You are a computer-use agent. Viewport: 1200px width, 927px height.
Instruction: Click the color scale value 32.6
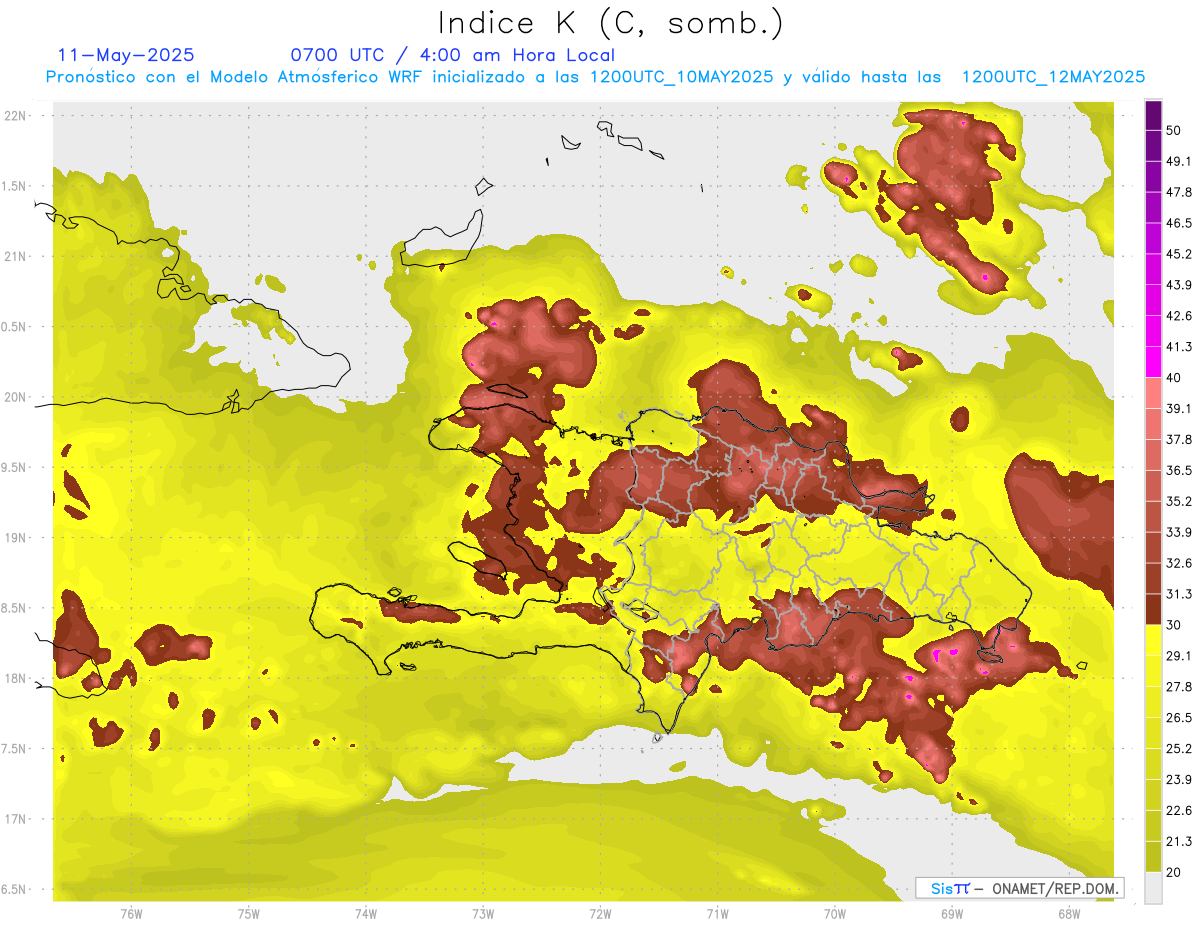click(x=1178, y=563)
